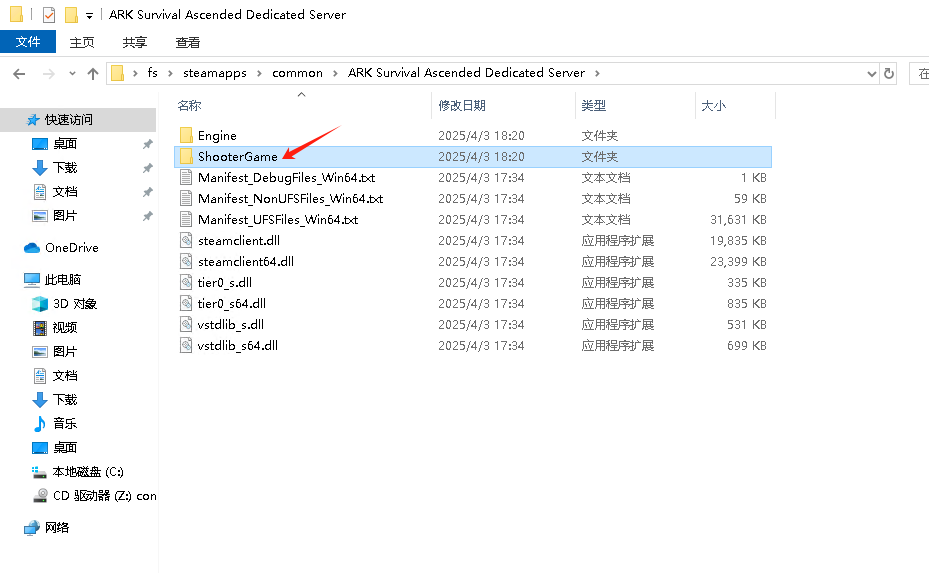Viewport: 929px width, 573px height.
Task: Click the vstdlib_s.dll file icon
Action: pos(186,325)
